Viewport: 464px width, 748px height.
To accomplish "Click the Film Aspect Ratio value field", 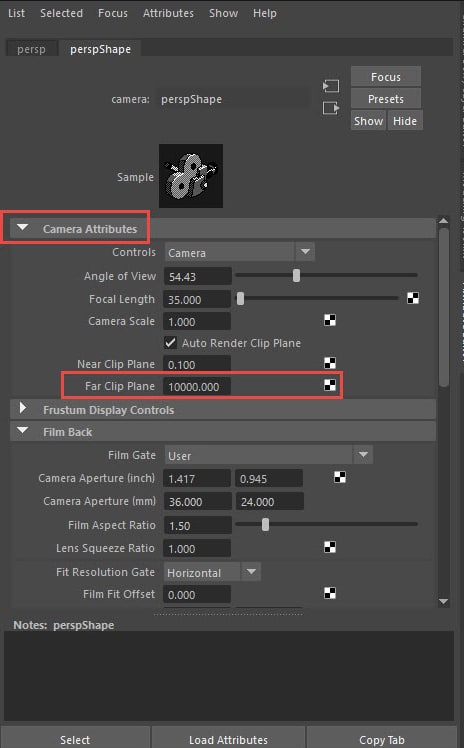I will tap(197, 525).
